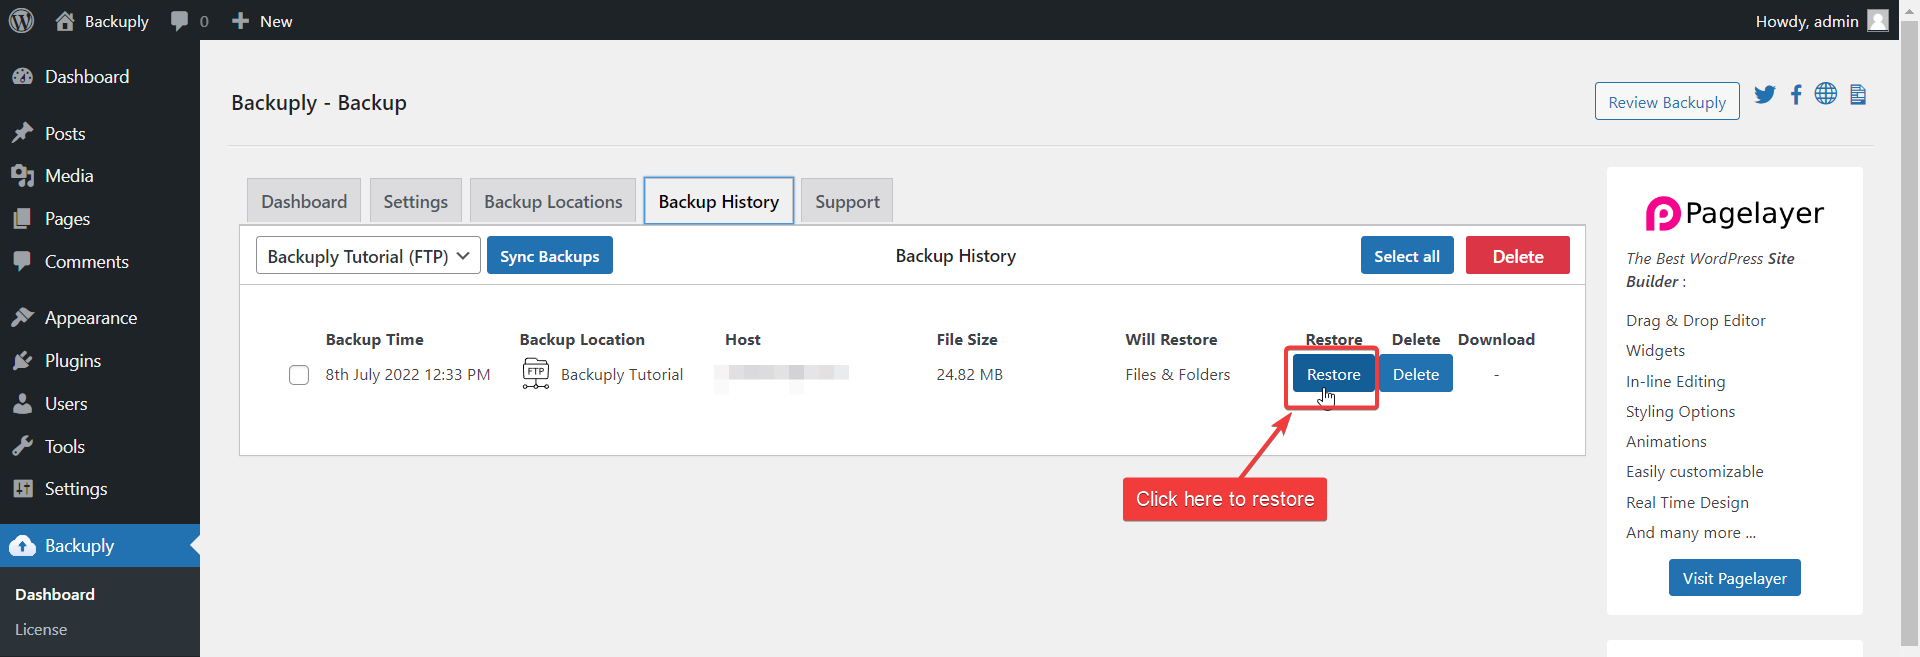The image size is (1920, 657).
Task: Click the plus icon beside New
Action: [240, 21]
